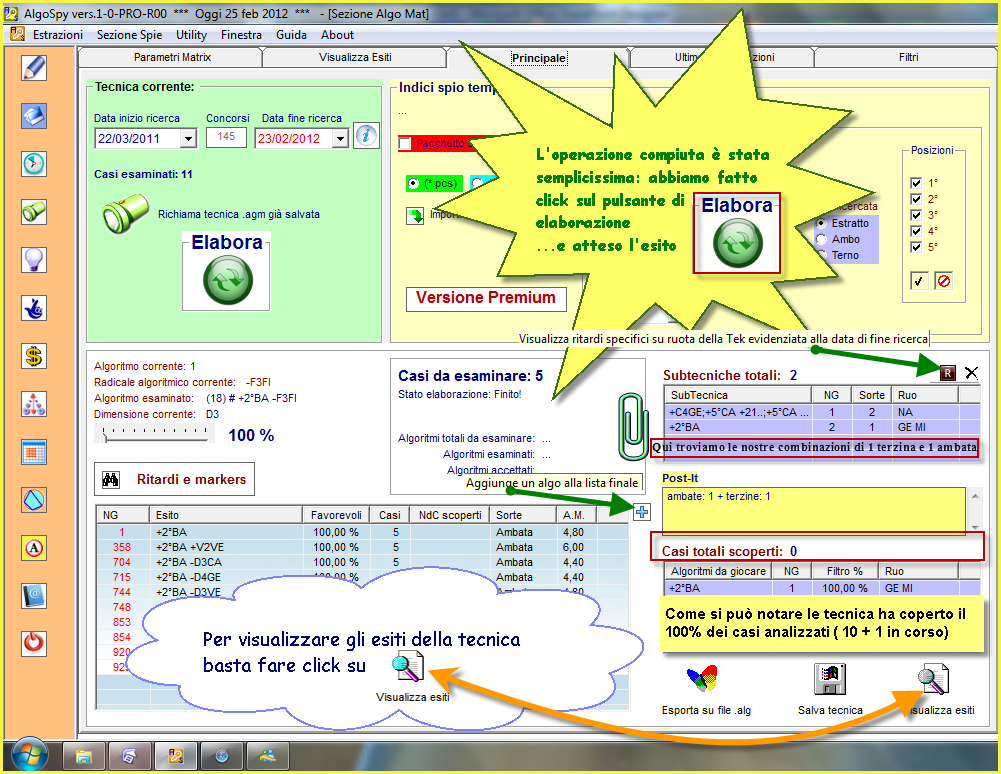Click the Post-It vertical scrollbar

point(975,511)
